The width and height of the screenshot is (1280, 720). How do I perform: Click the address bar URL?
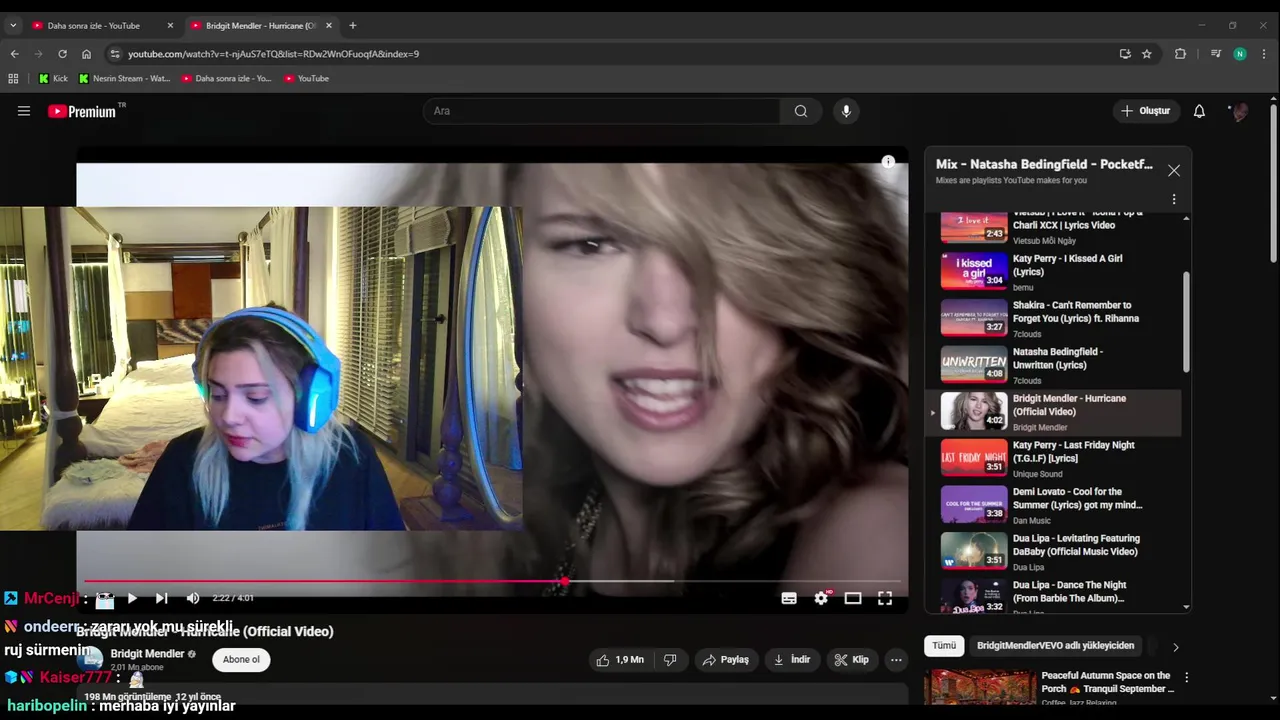pos(273,54)
